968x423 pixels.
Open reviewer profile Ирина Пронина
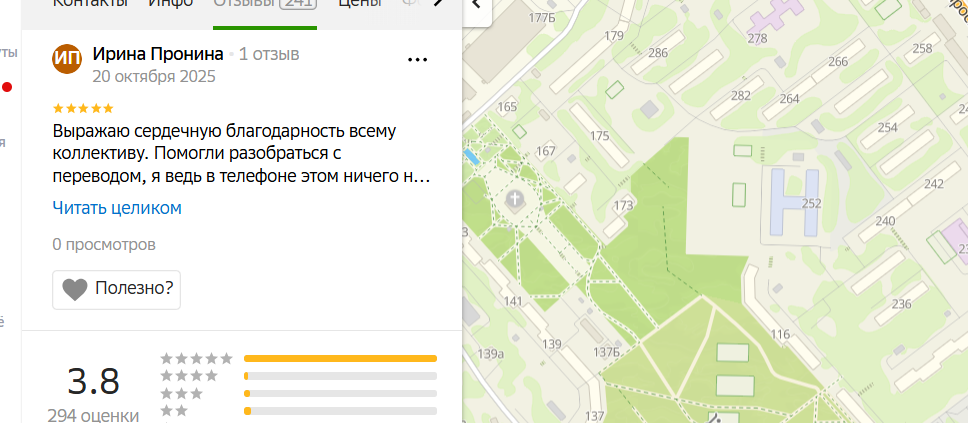click(158, 54)
